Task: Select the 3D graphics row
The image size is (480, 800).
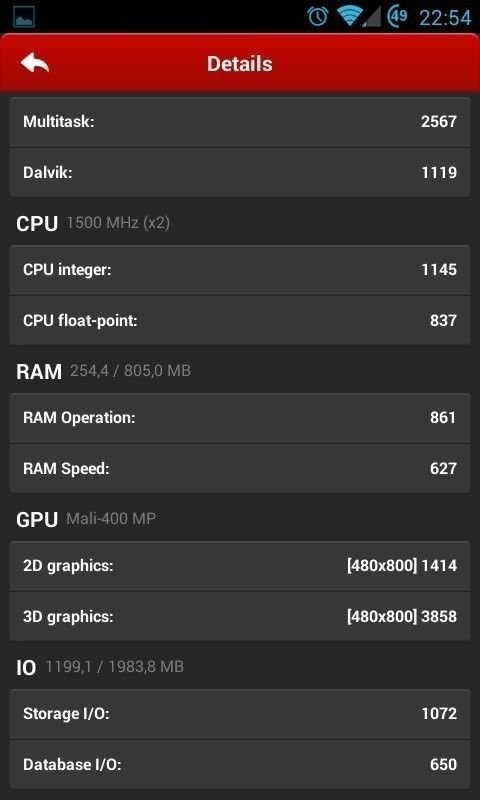Action: 240,616
